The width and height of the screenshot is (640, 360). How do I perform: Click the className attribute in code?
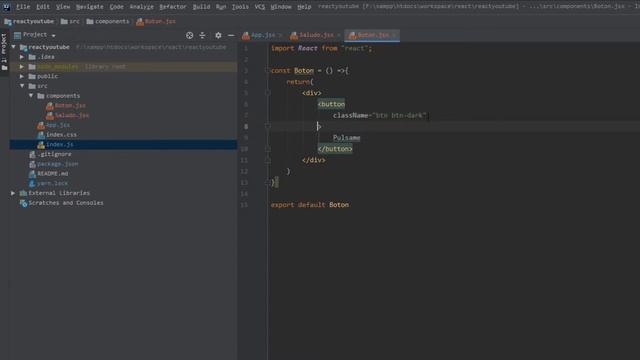350,116
